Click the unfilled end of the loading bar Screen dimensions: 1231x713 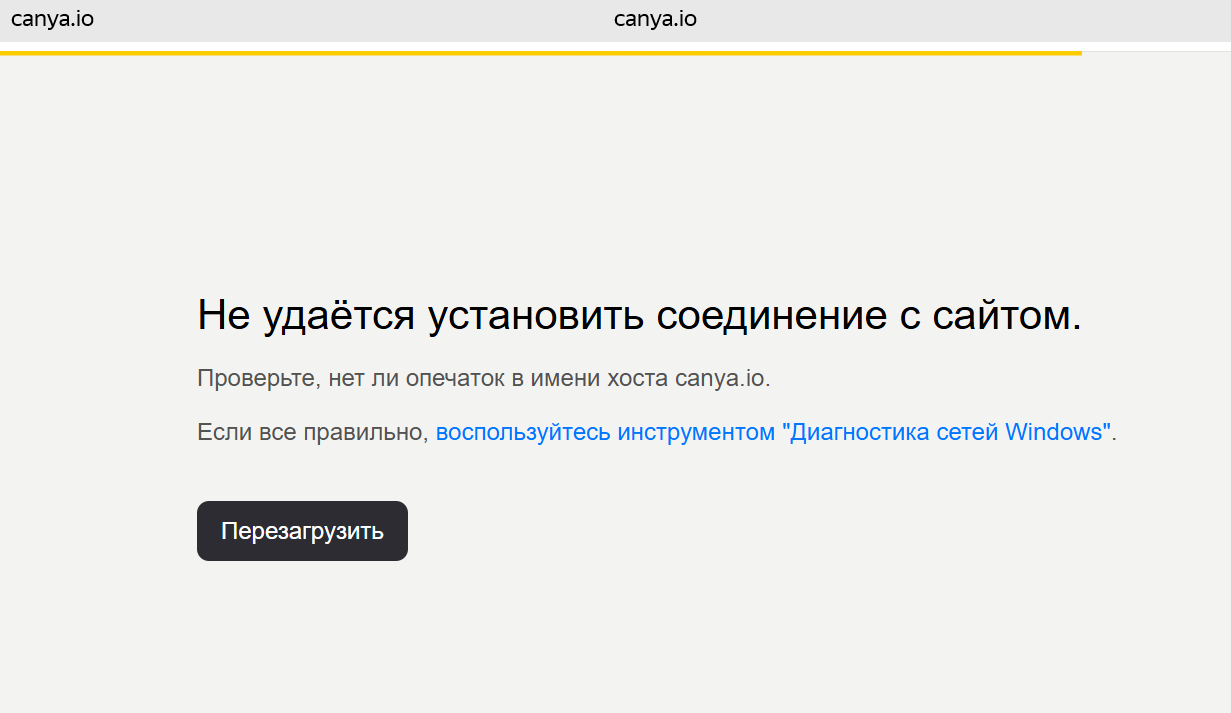coord(1155,51)
